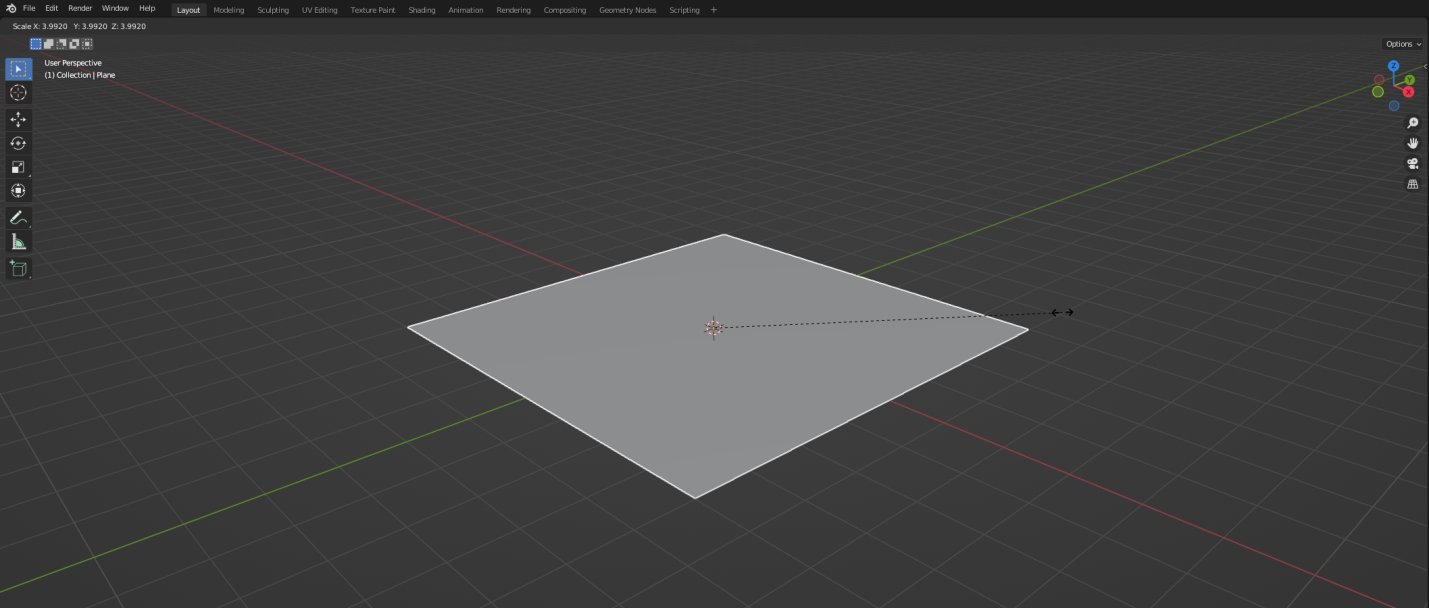
Task: Open the Help menu
Action: click(147, 9)
